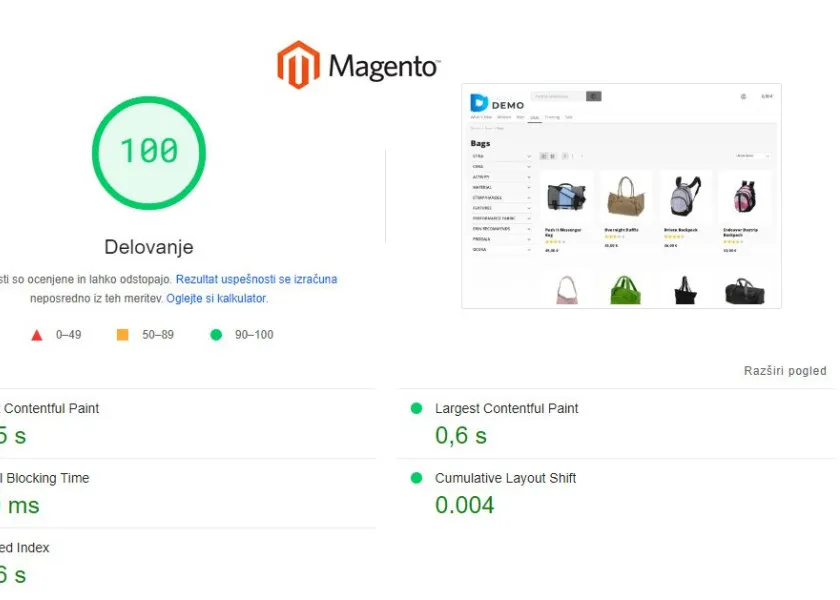Switch to list view in the Bags listing
Screen dimensions: 840x600
pyautogui.click(x=551, y=156)
